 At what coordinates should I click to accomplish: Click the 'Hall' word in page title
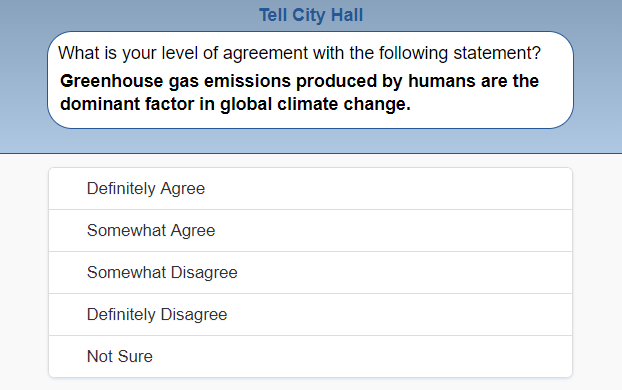tap(347, 15)
